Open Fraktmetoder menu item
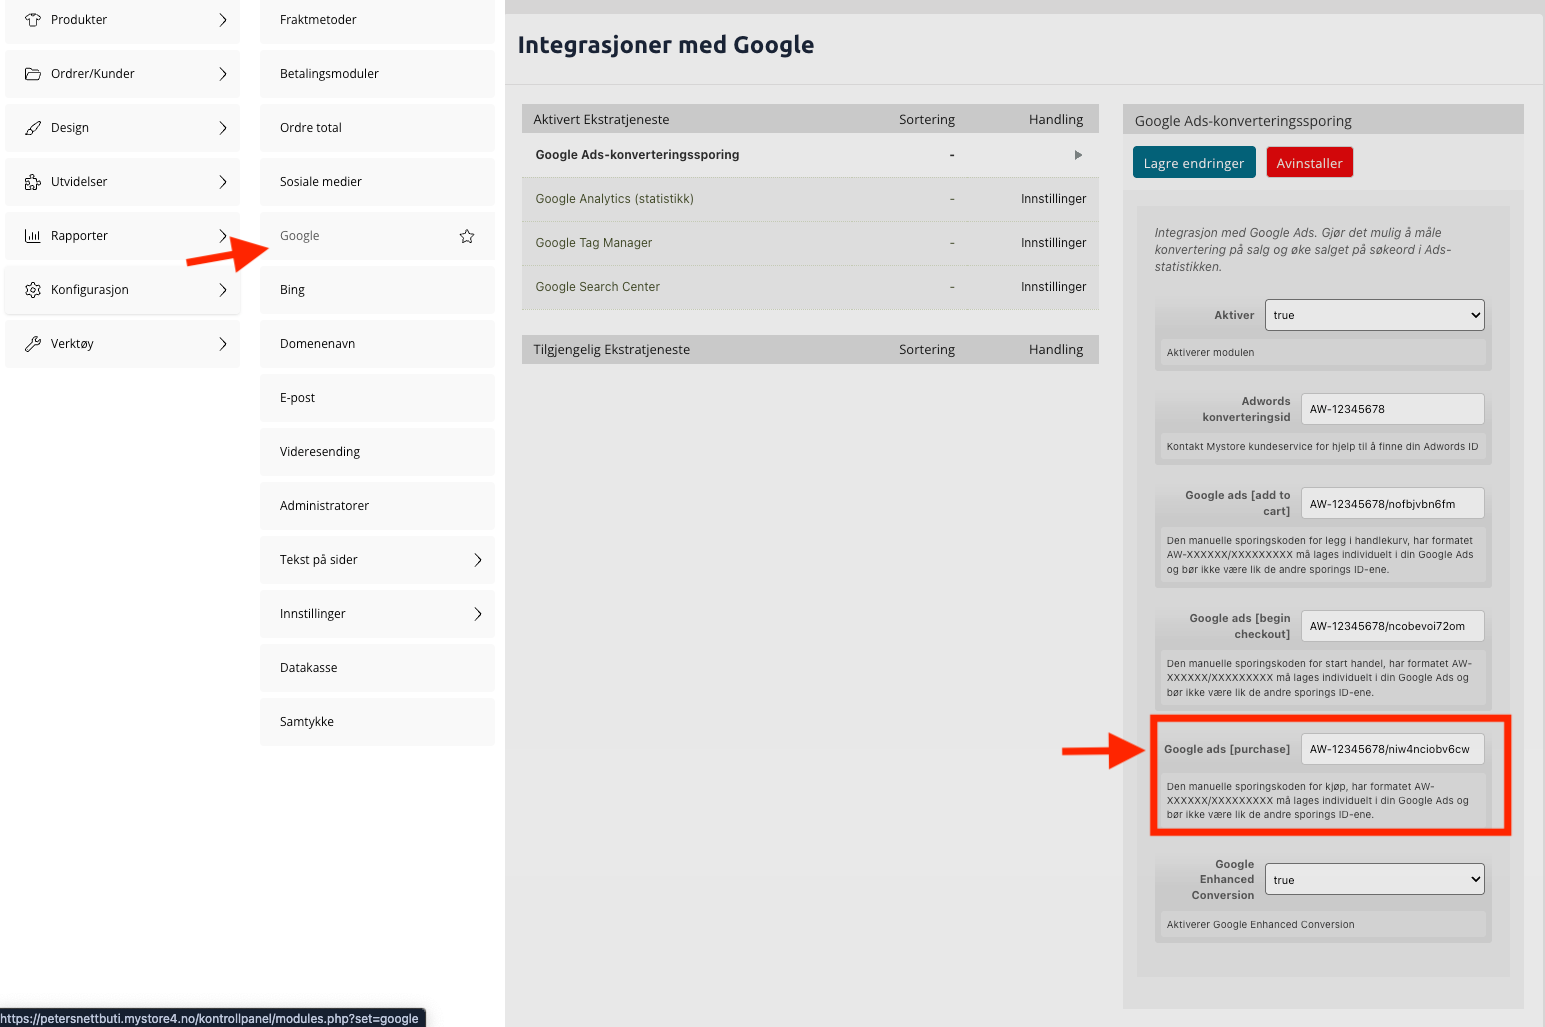 tap(377, 20)
